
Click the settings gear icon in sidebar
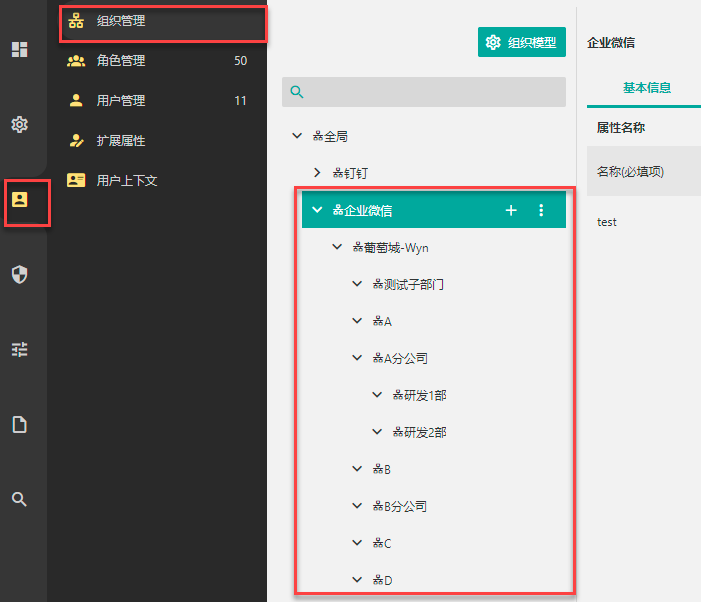(x=19, y=124)
